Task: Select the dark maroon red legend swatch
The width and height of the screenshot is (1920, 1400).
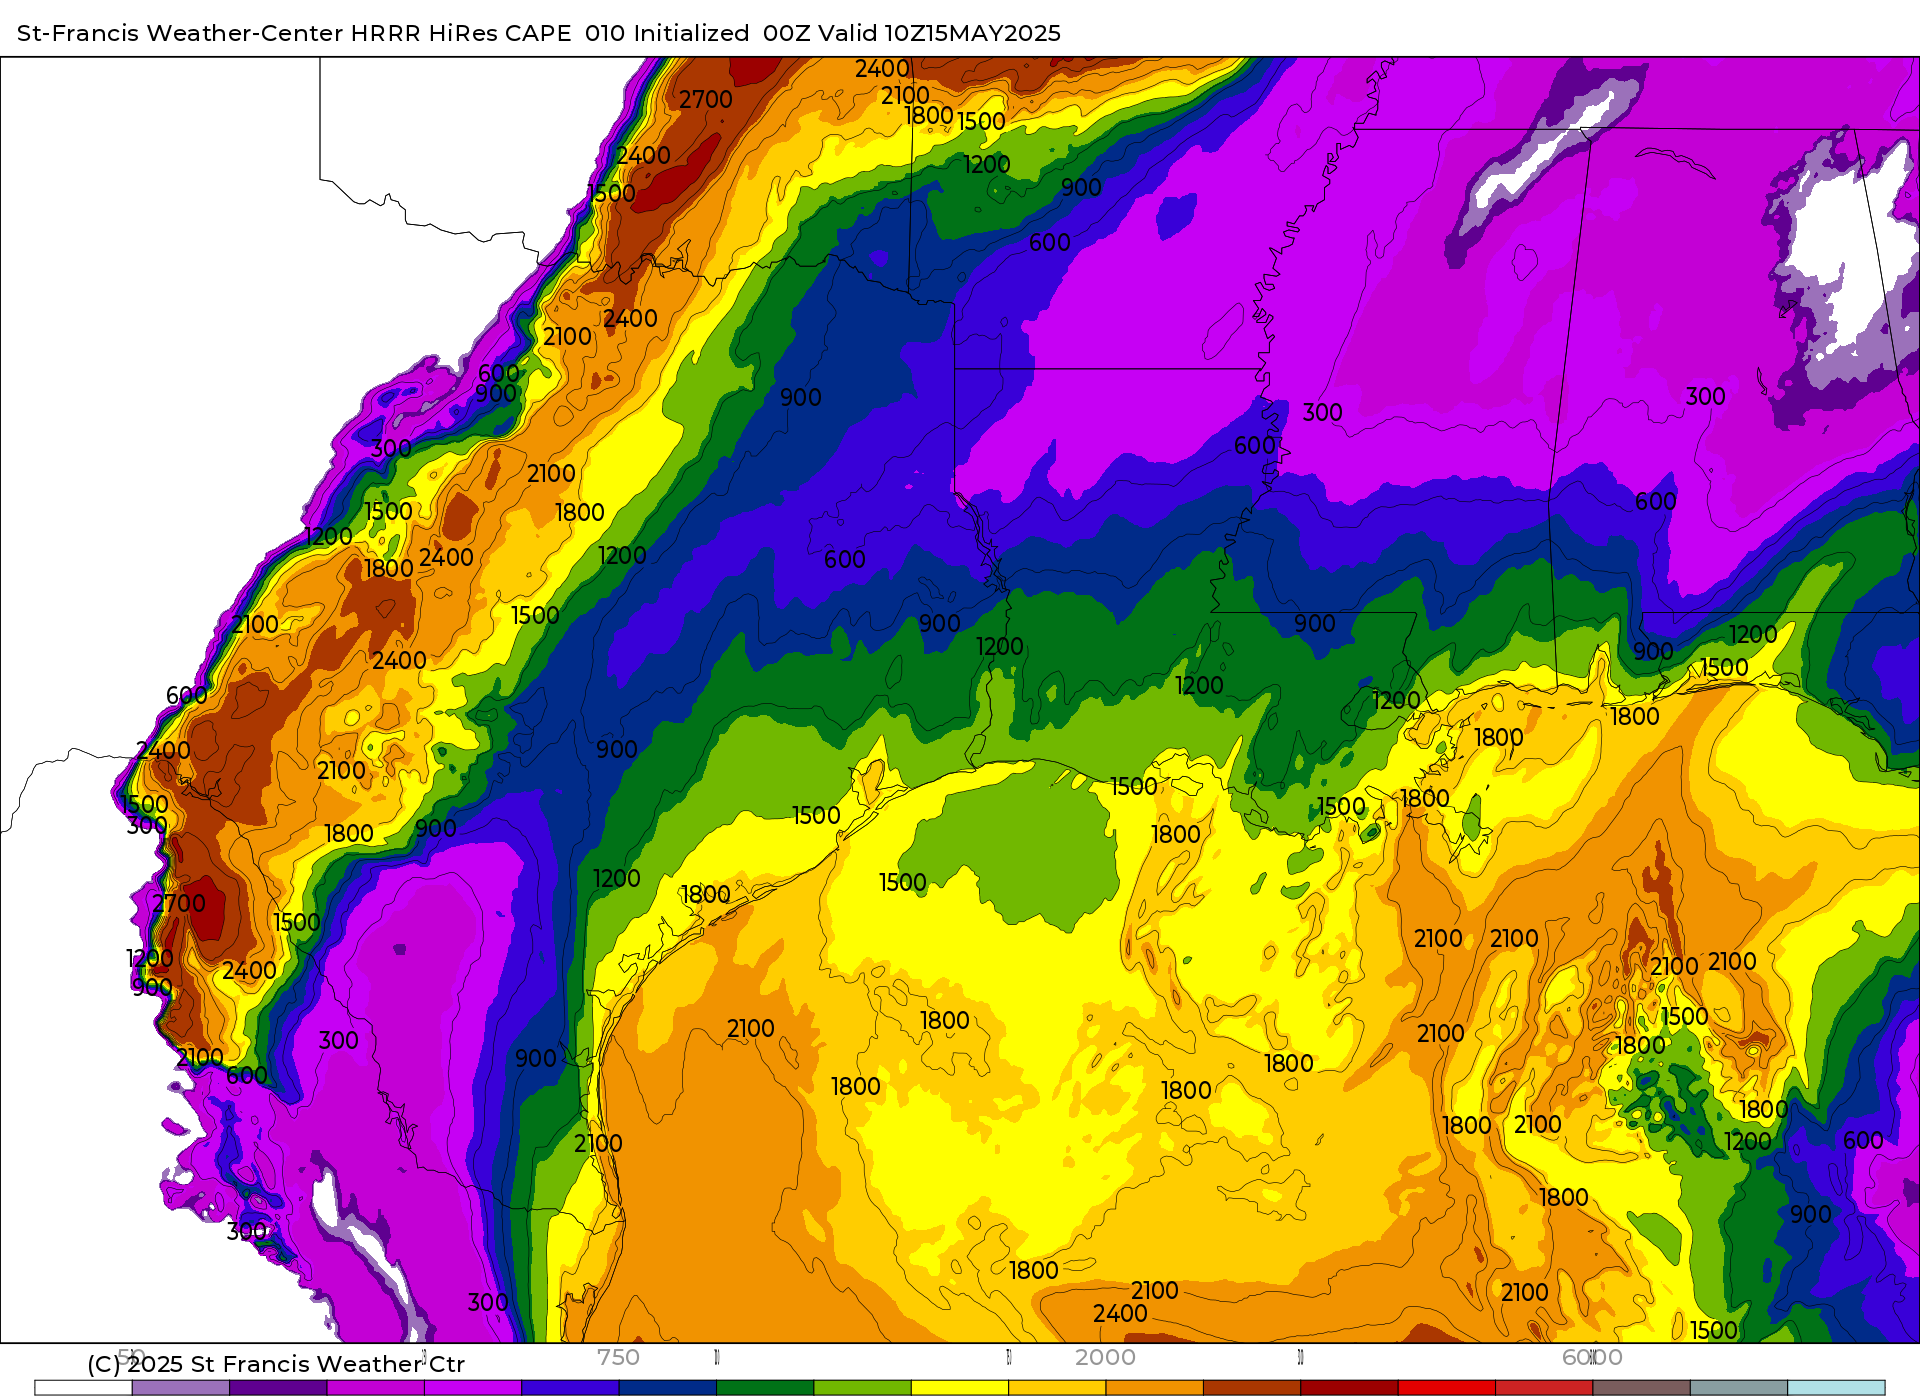Action: click(1349, 1388)
